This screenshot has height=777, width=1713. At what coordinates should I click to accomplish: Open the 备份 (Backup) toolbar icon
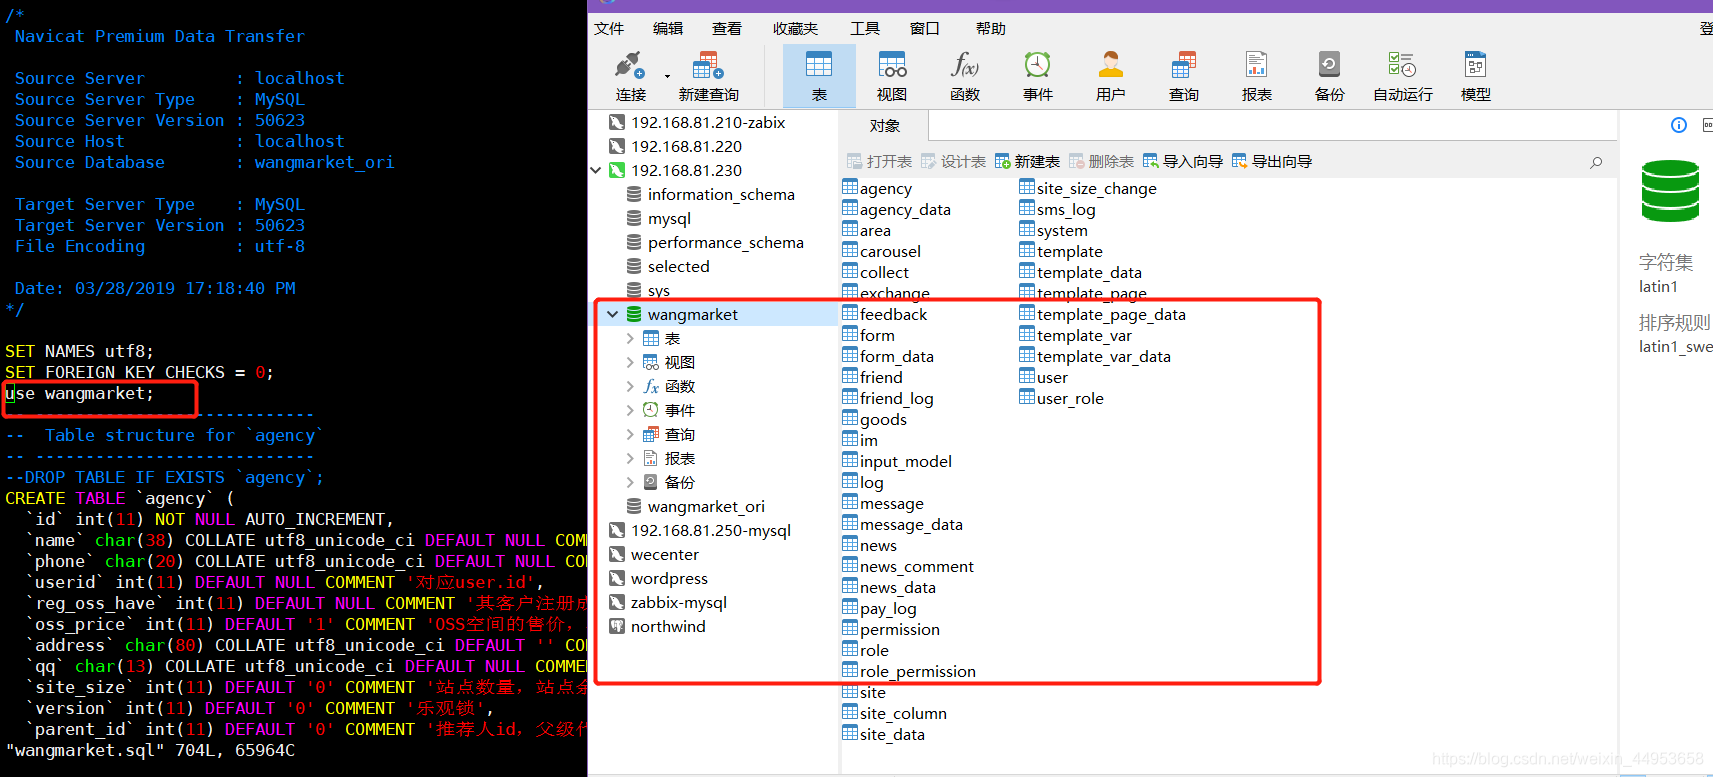tap(1330, 76)
